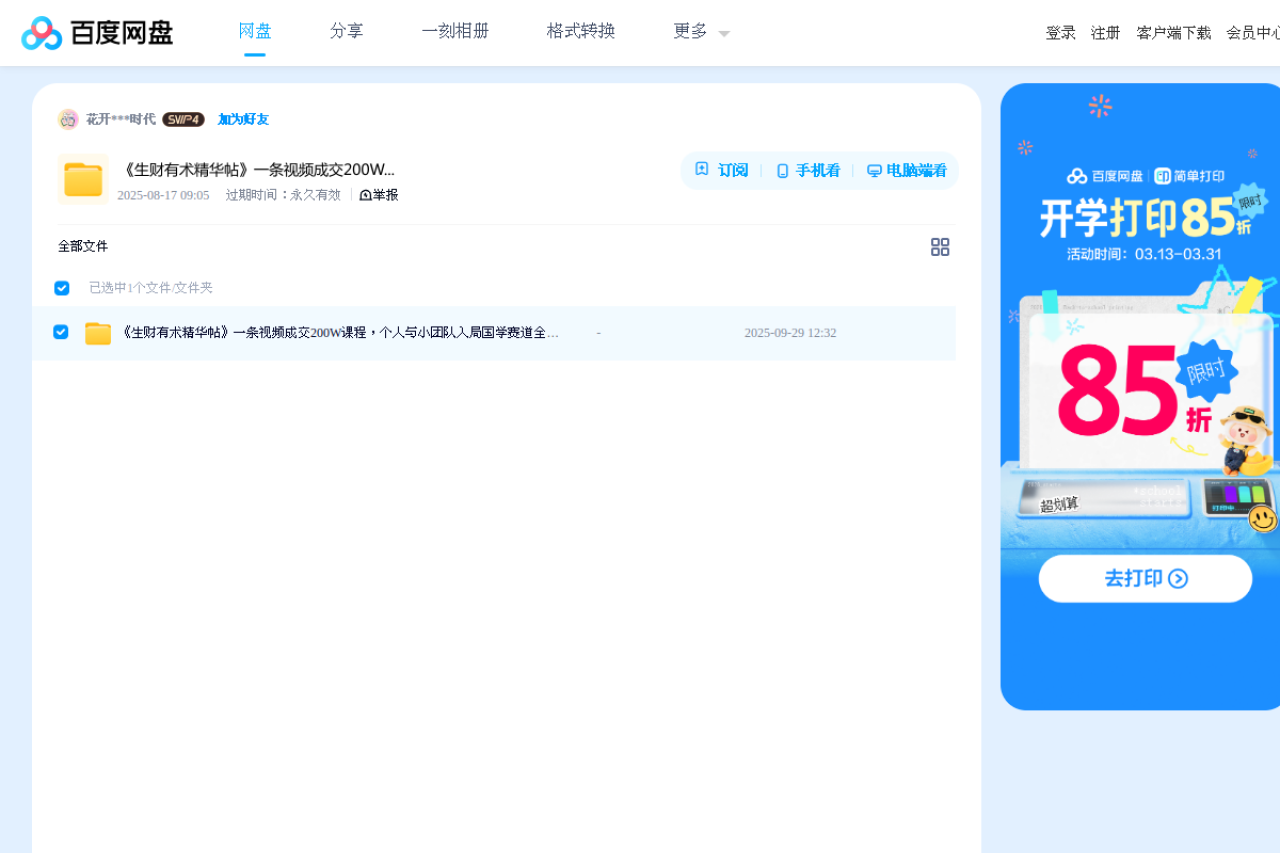The height and width of the screenshot is (853, 1280).
Task: Uncheck the select-all checkbox above file list
Action: 61,287
